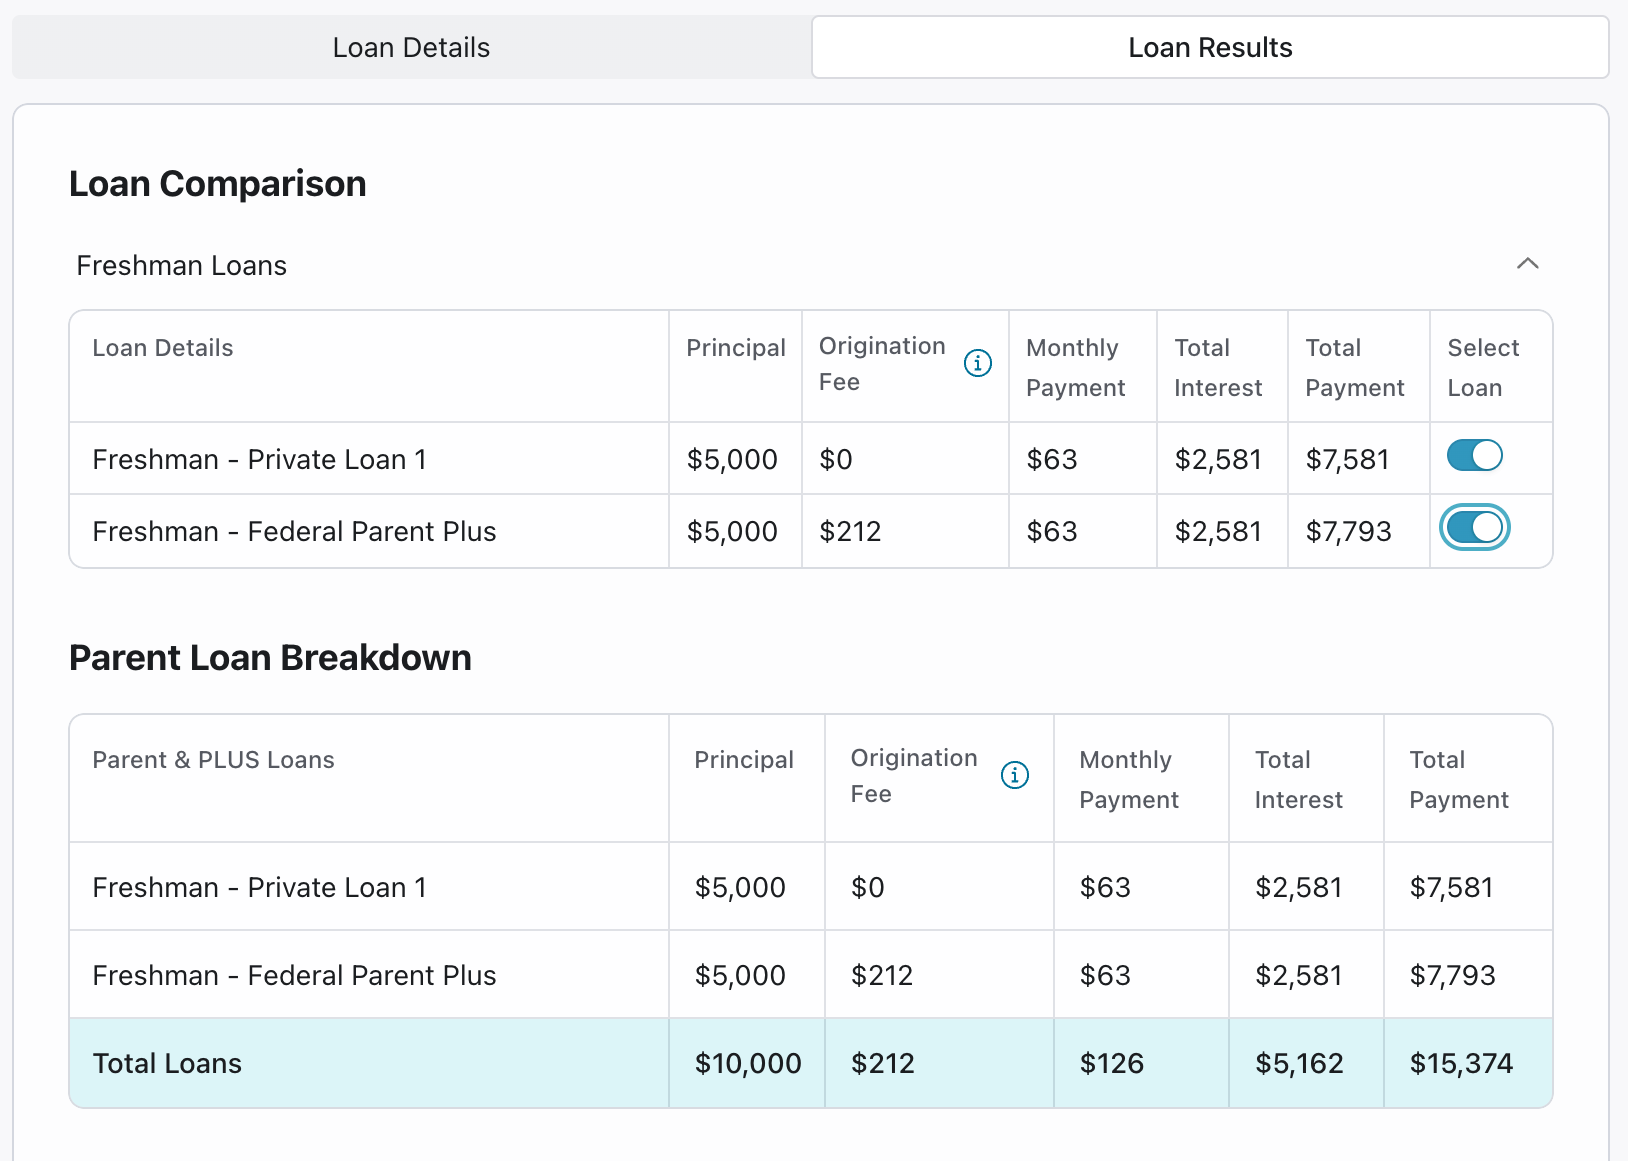Collapse Freshman Loans using the chevron arrow

1527,264
